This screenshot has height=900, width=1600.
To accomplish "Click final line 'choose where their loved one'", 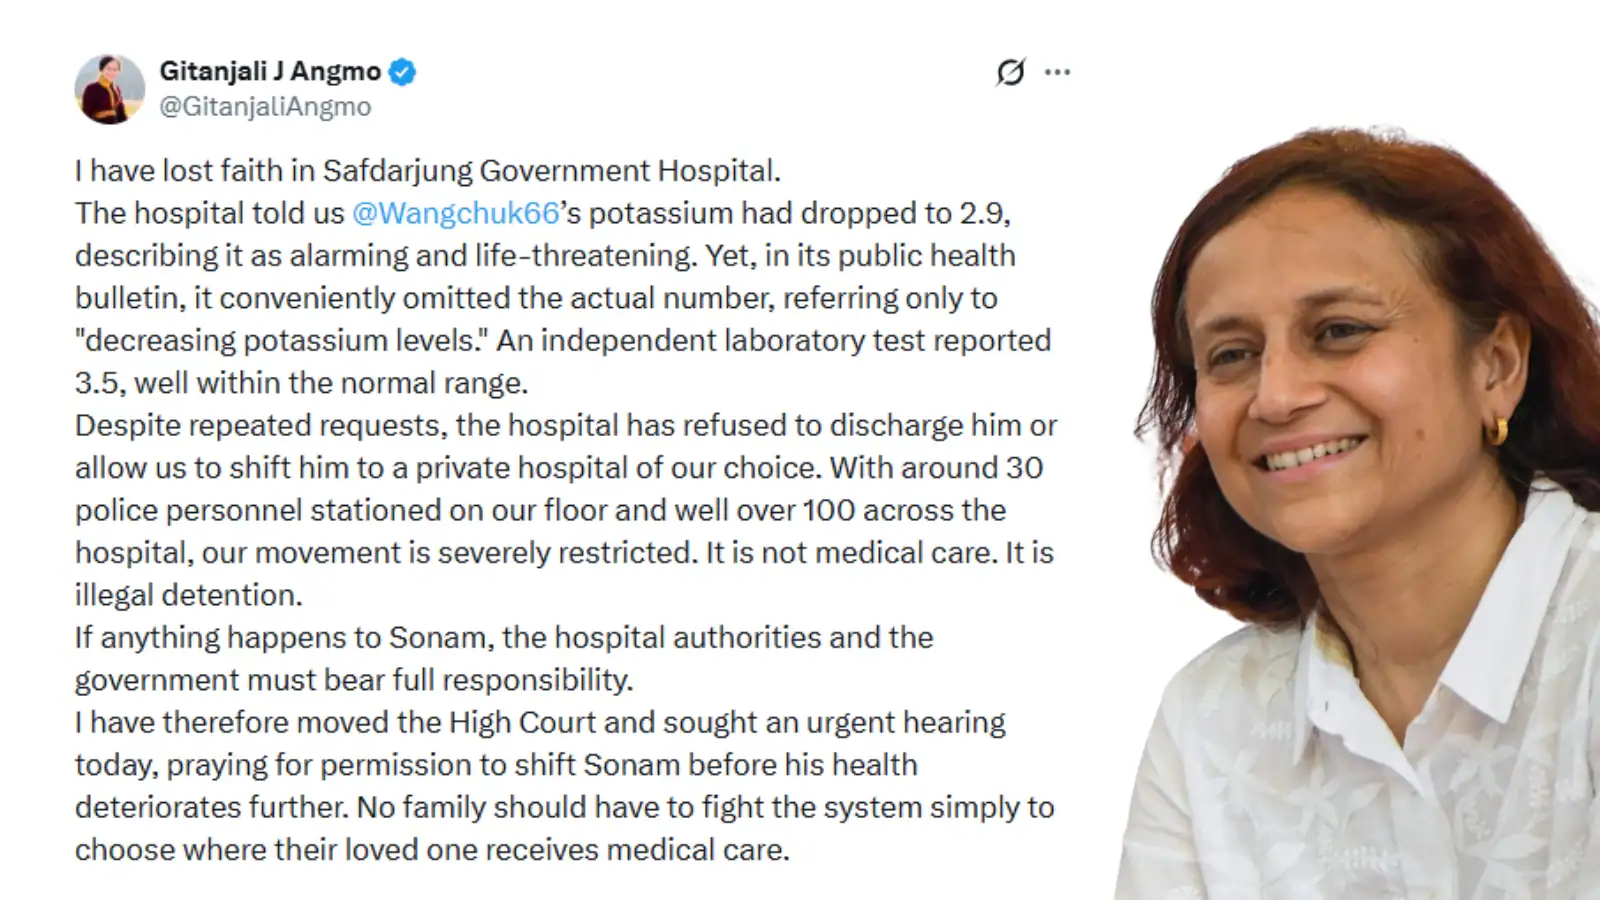I will point(432,851).
